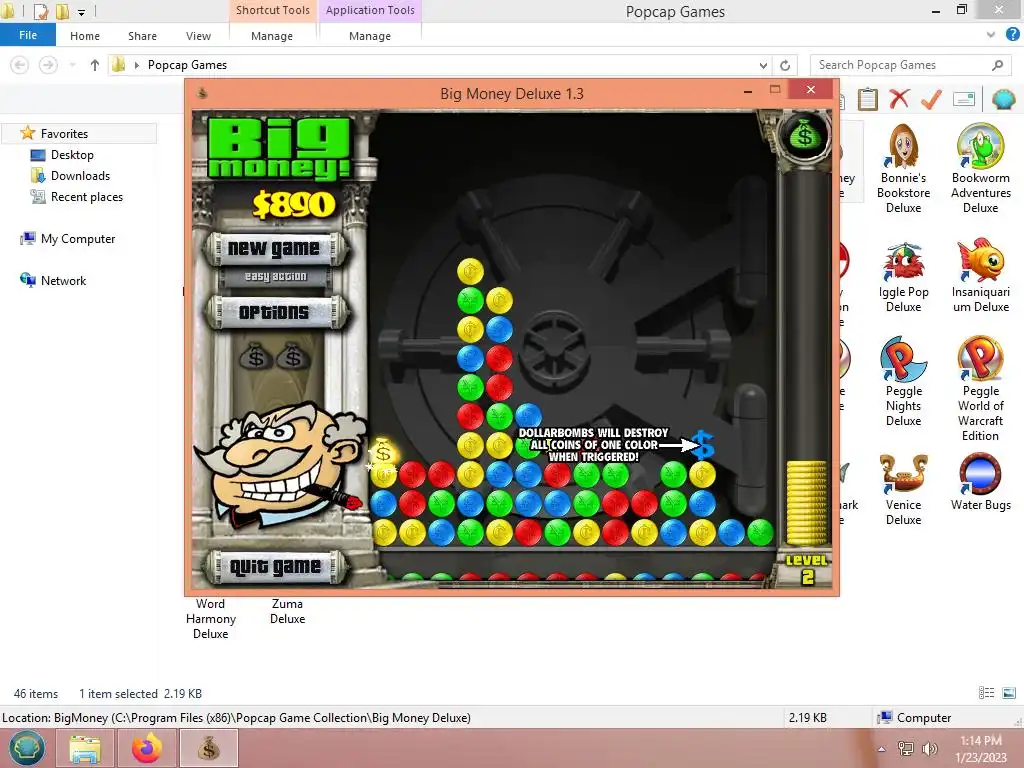Switch to details view layout

pos(986,693)
